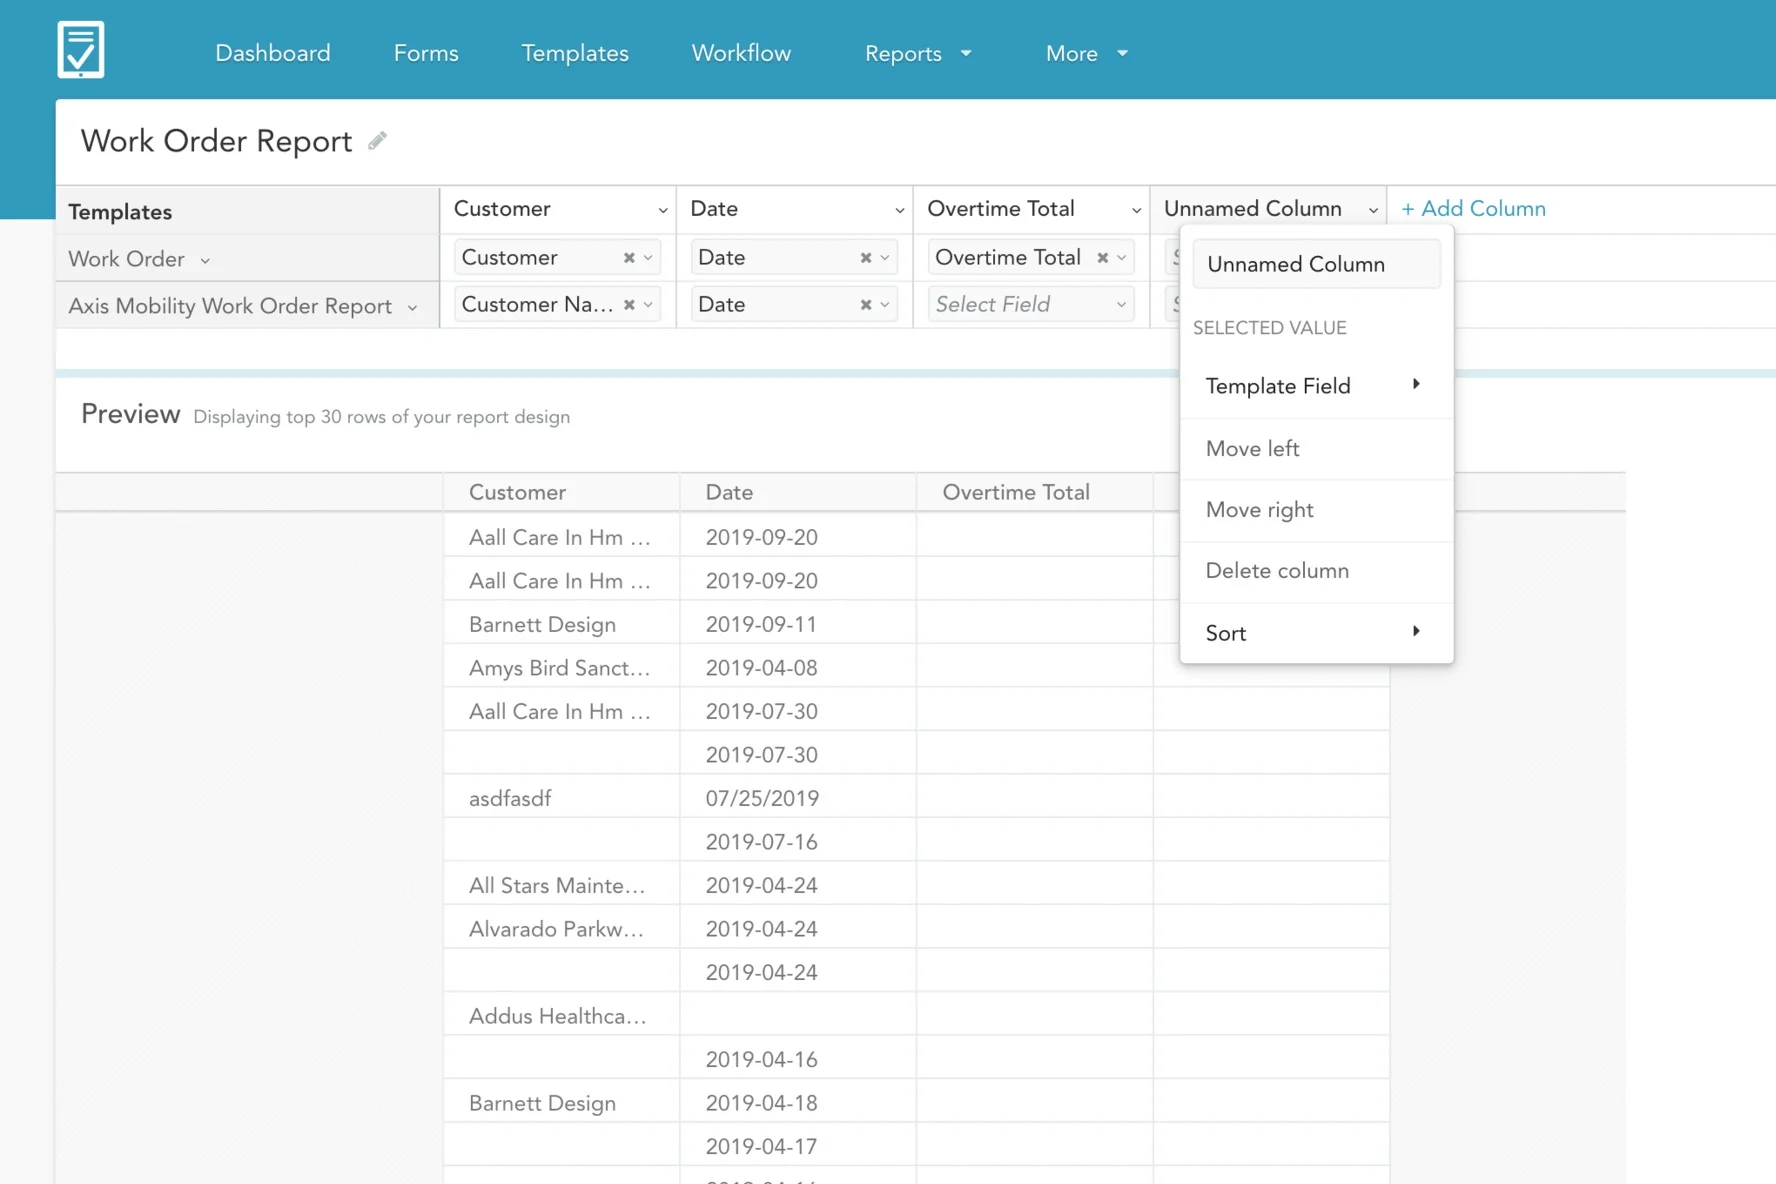Screen dimensions: 1776x1184
Task: Click the All Stars Mainte… cell
Action: pos(561,885)
